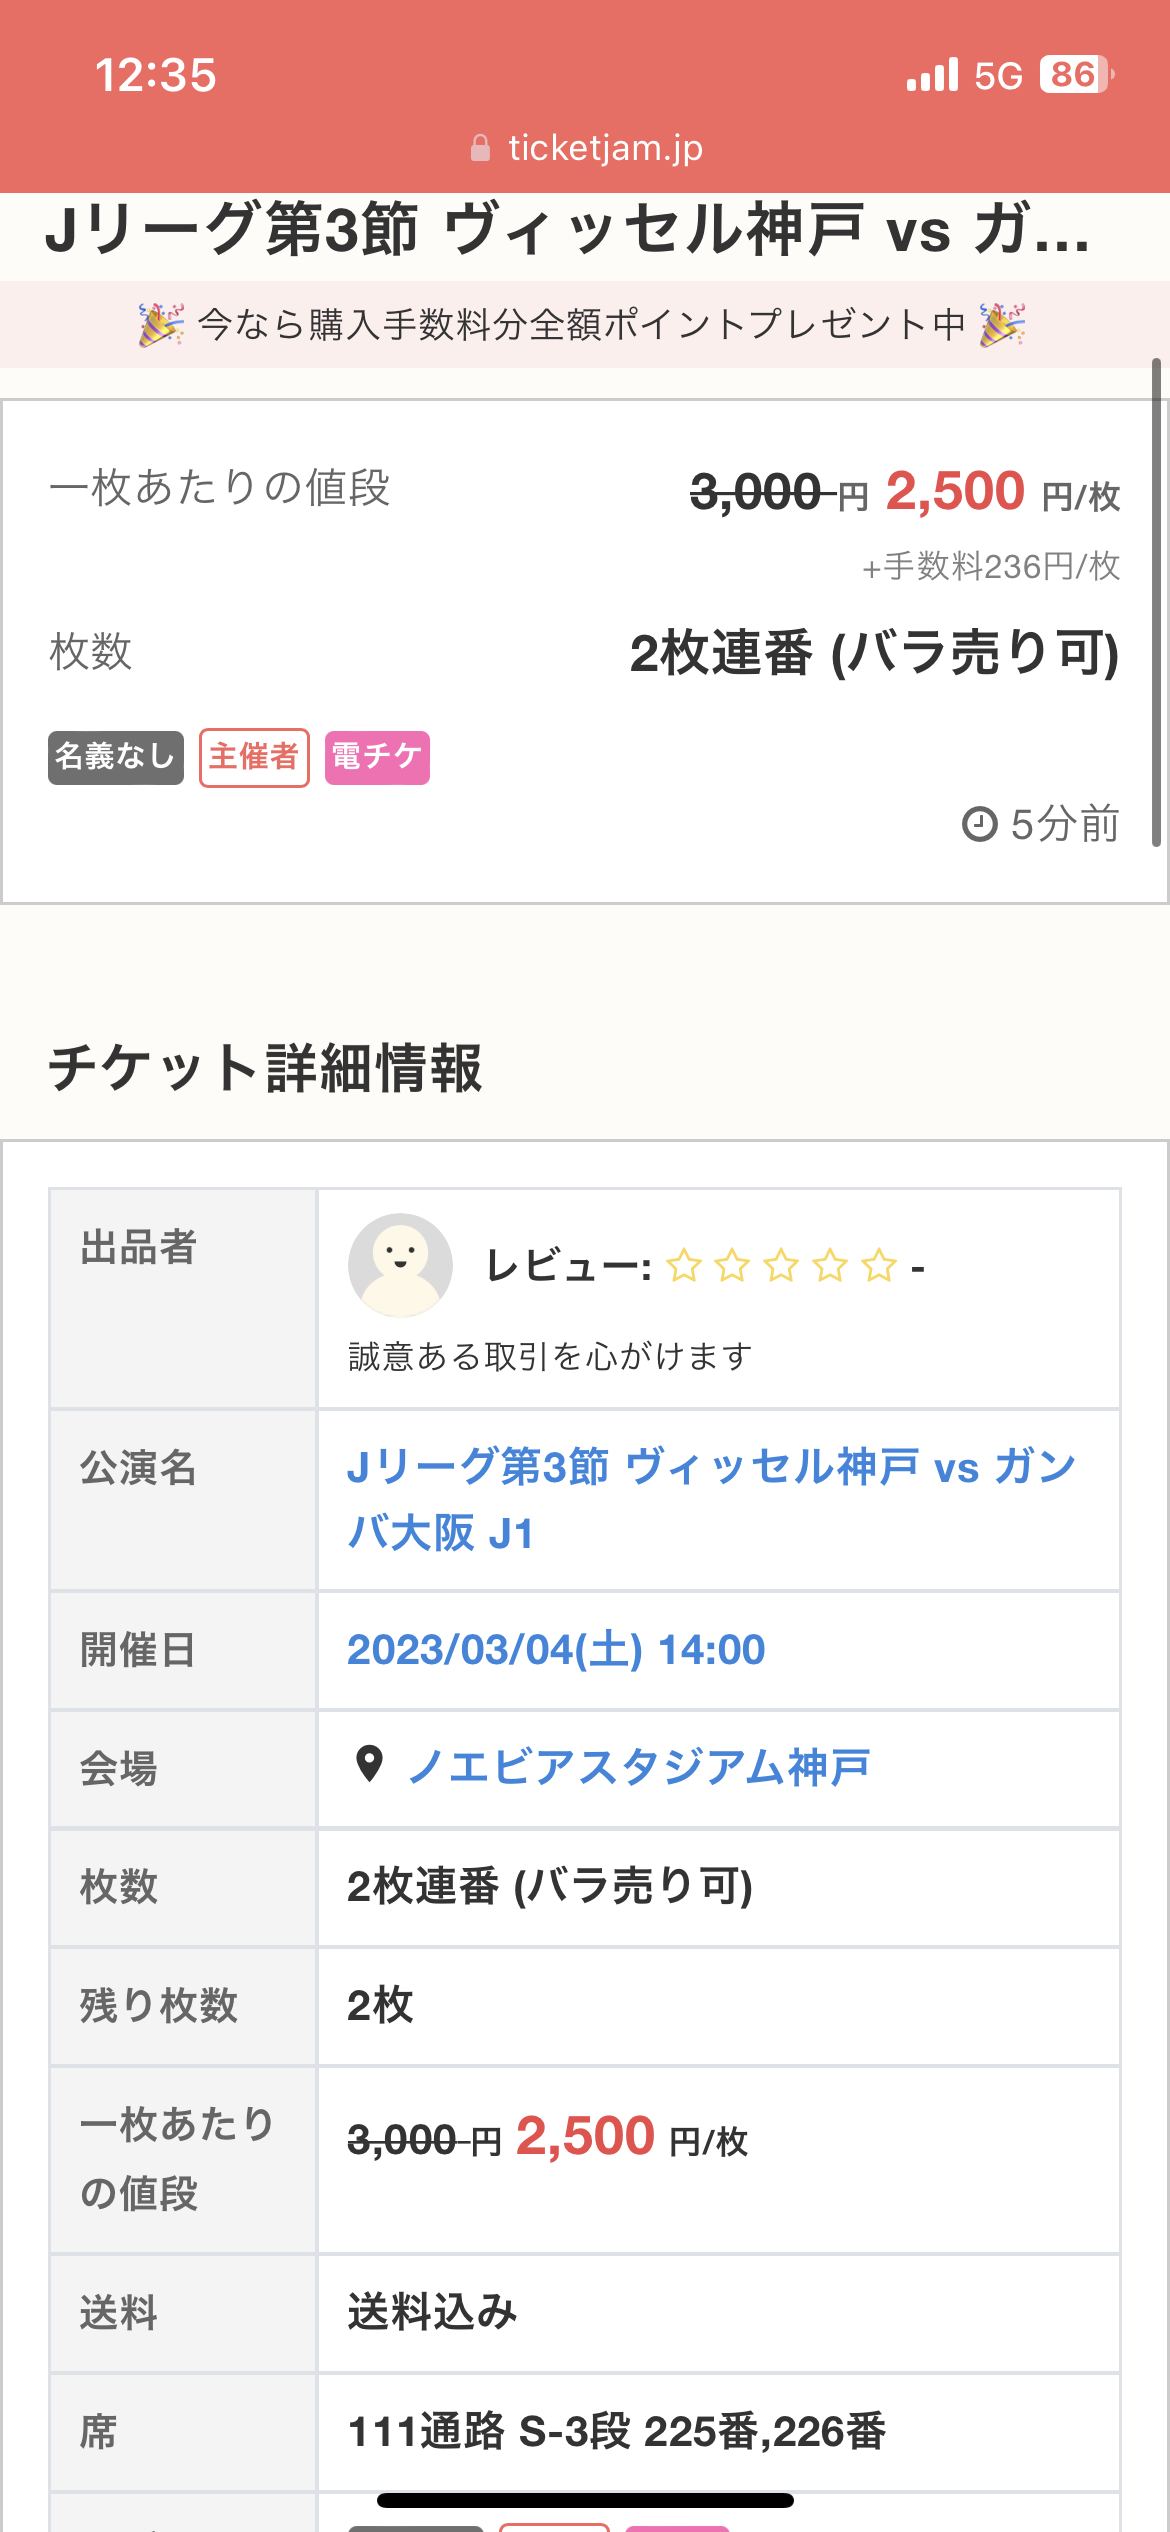Screen dimensions: 1170x2532
Task: Open the ノエビアスタジアム神戸 venue link
Action: click(638, 1767)
